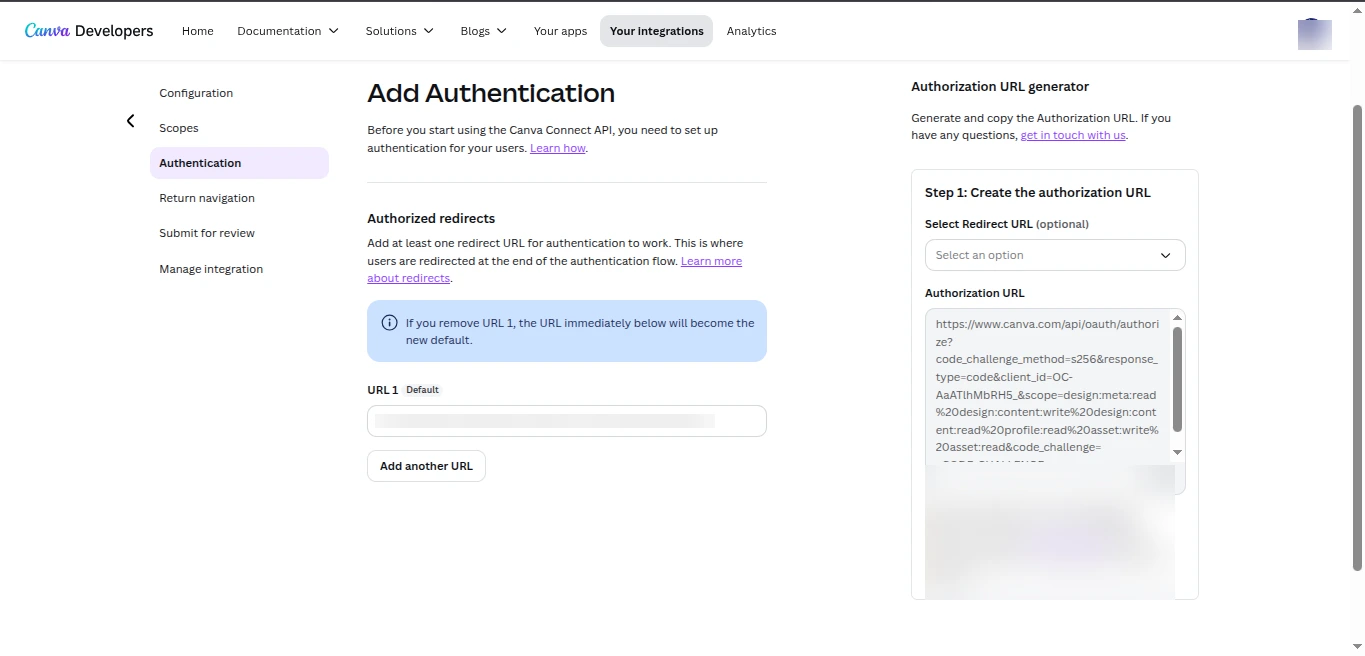
Task: Select the Authentication sidebar section
Action: click(x=239, y=163)
